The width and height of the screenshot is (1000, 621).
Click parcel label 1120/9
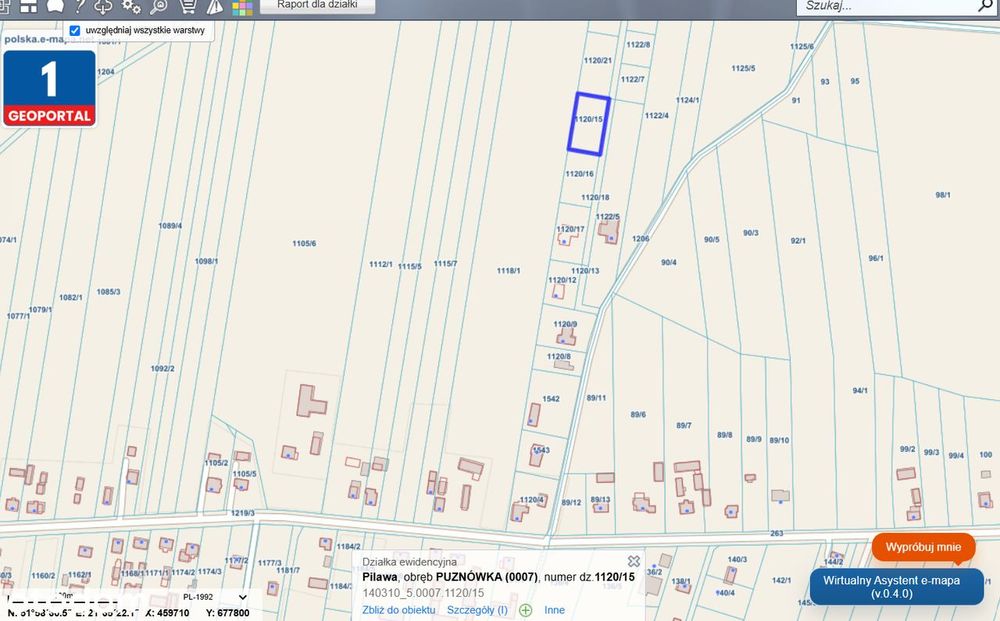point(565,325)
